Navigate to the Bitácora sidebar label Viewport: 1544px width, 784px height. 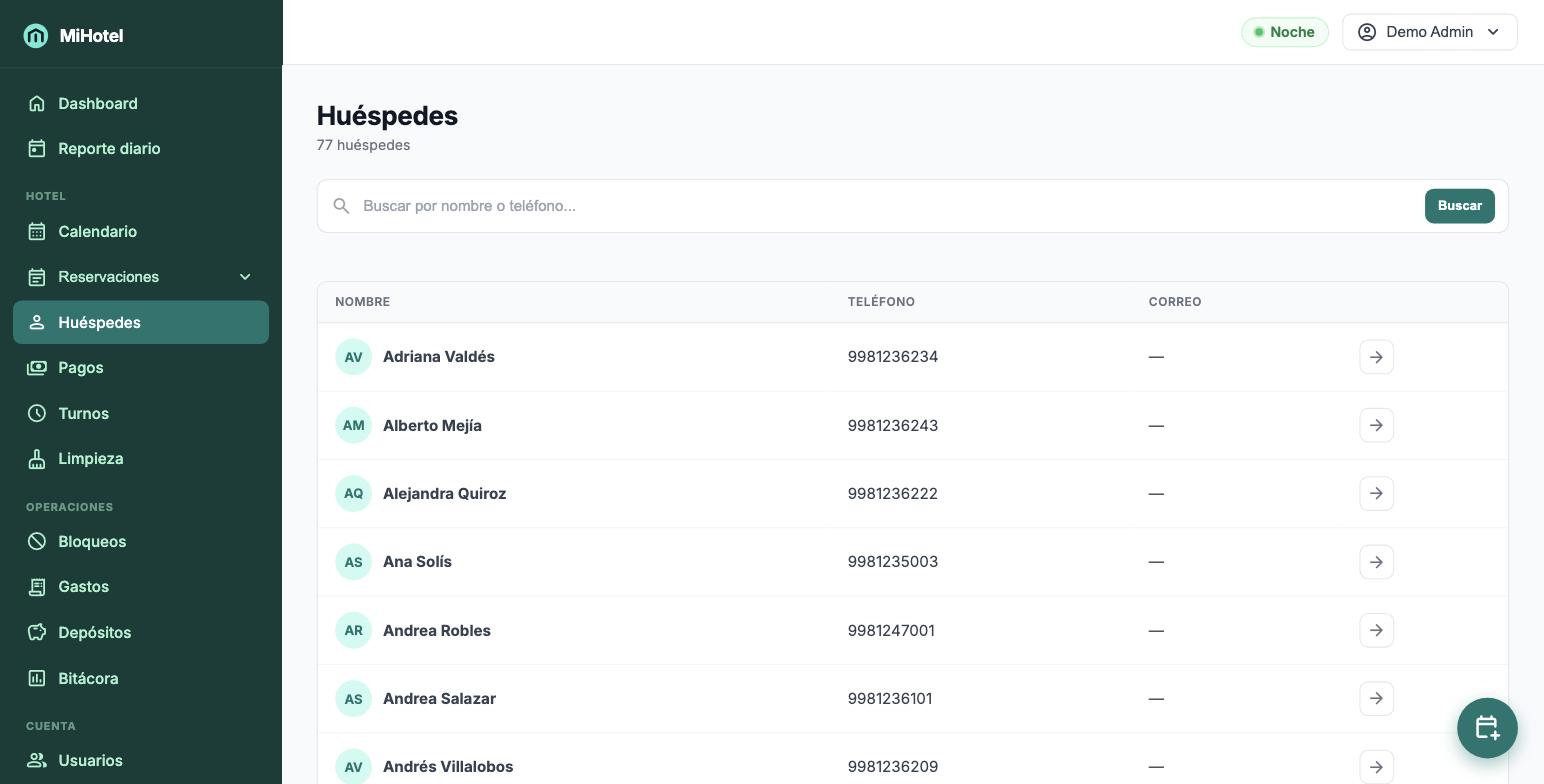[x=88, y=678]
